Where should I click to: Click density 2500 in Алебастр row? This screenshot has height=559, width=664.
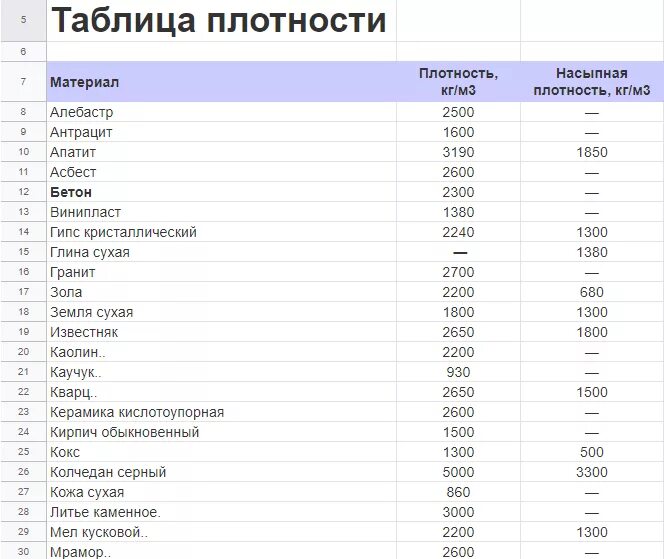click(458, 112)
